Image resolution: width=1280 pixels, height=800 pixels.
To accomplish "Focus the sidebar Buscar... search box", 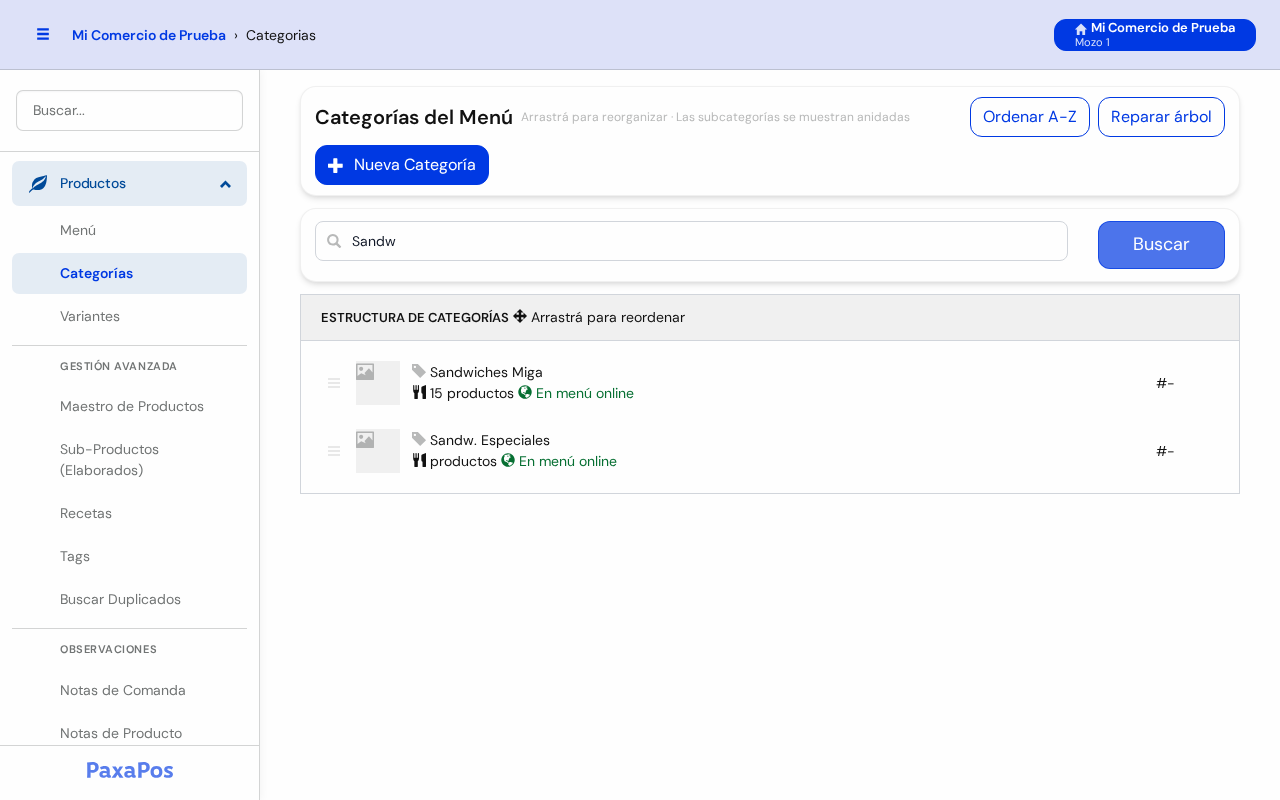I will click(129, 110).
